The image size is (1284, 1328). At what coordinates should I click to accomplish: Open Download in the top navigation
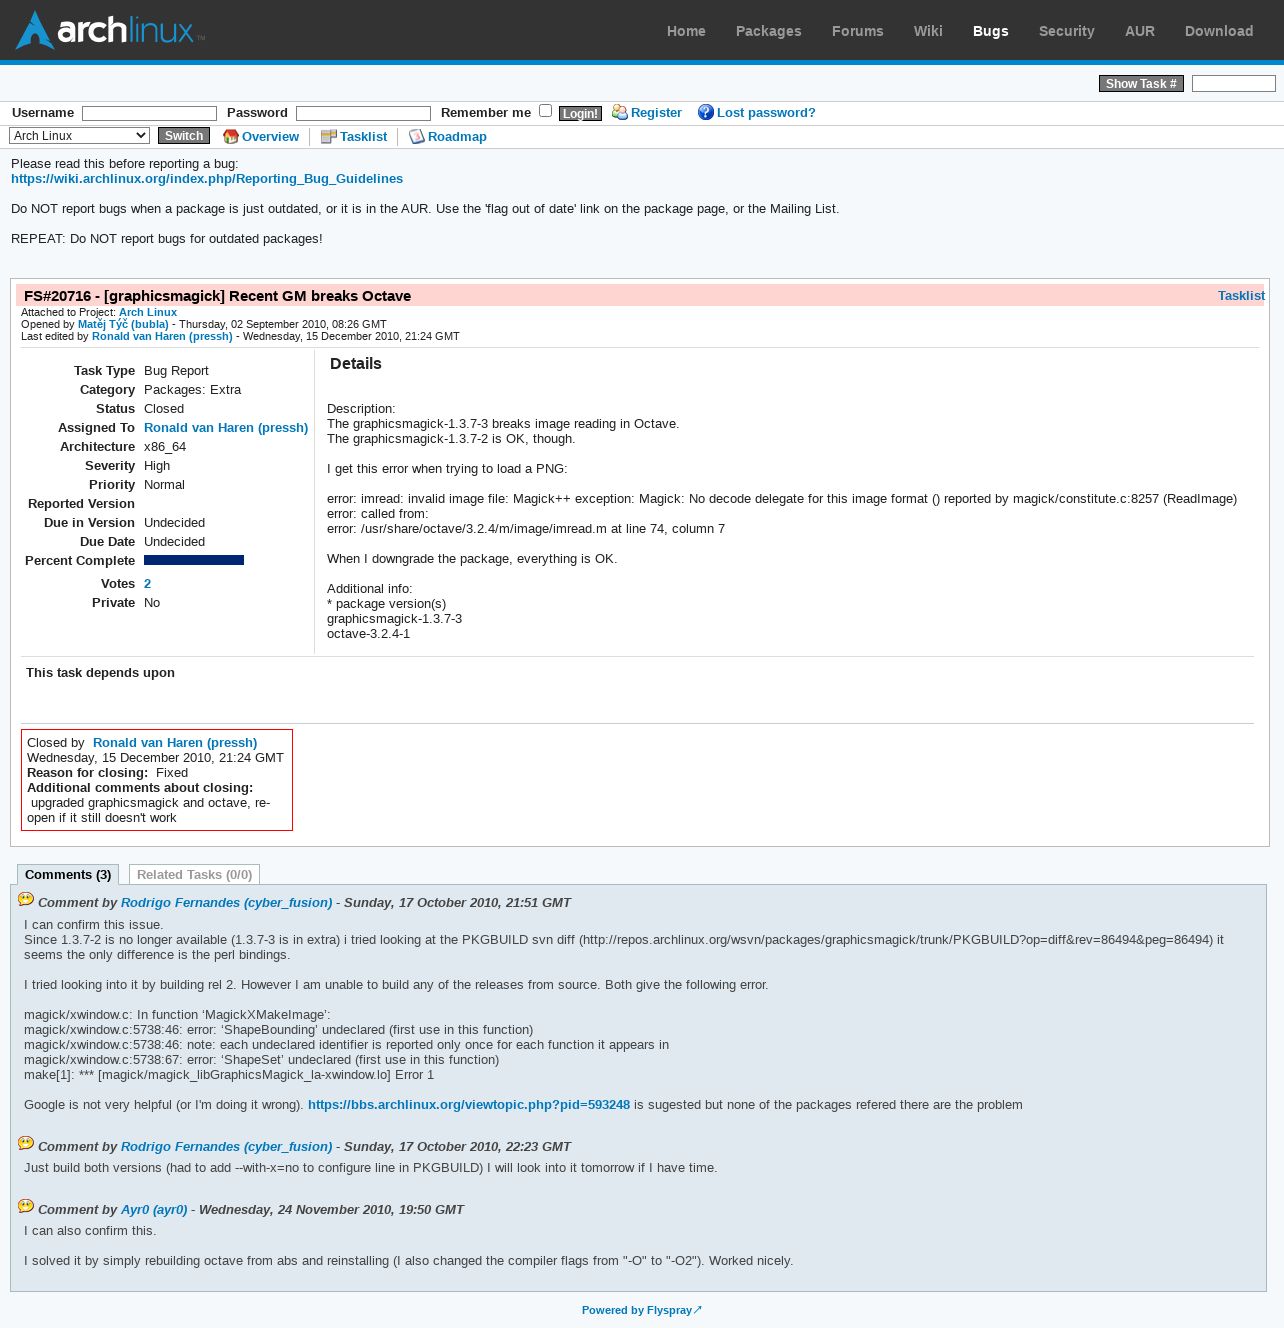1218,31
